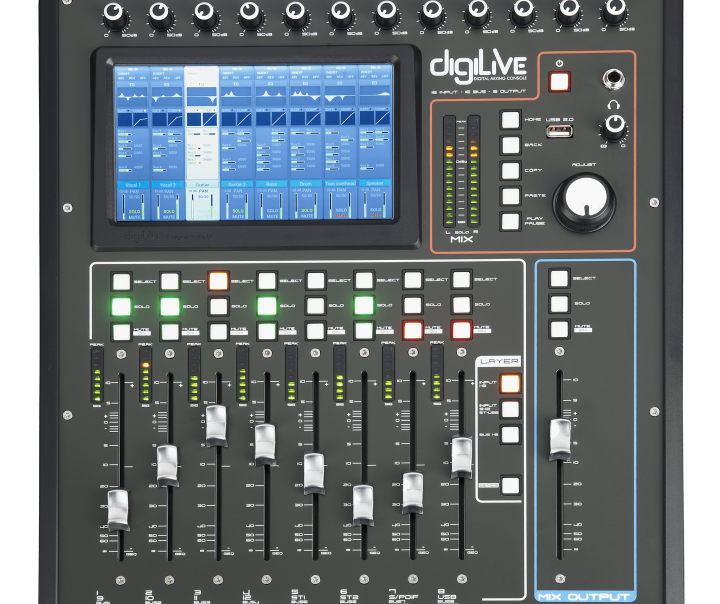Switch to the BUS 1-8 layer button
The height and width of the screenshot is (604, 720).
coord(510,435)
